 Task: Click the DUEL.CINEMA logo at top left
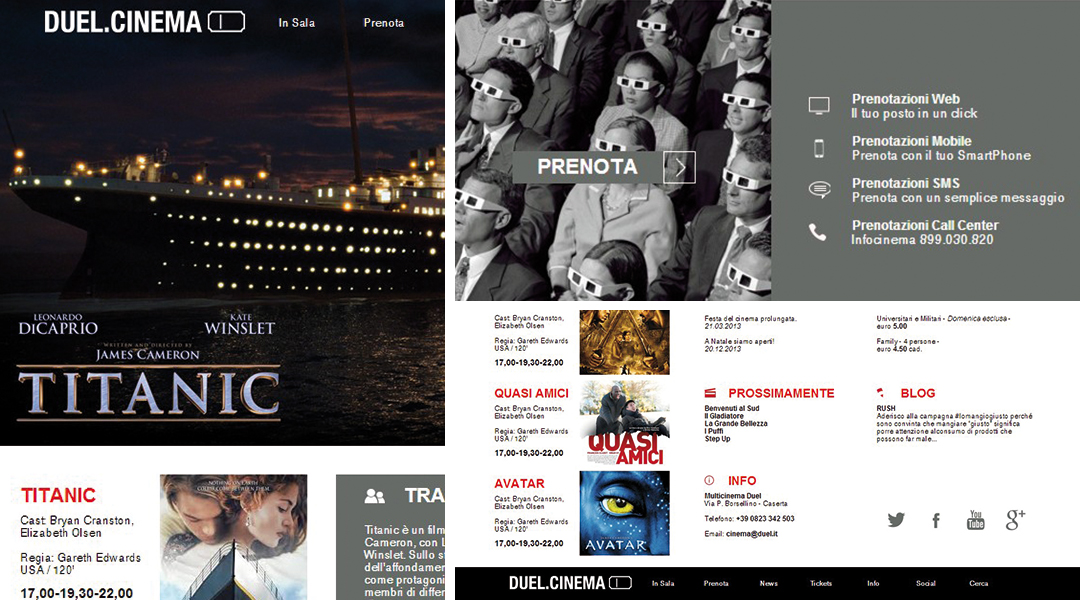pyautogui.click(x=145, y=22)
